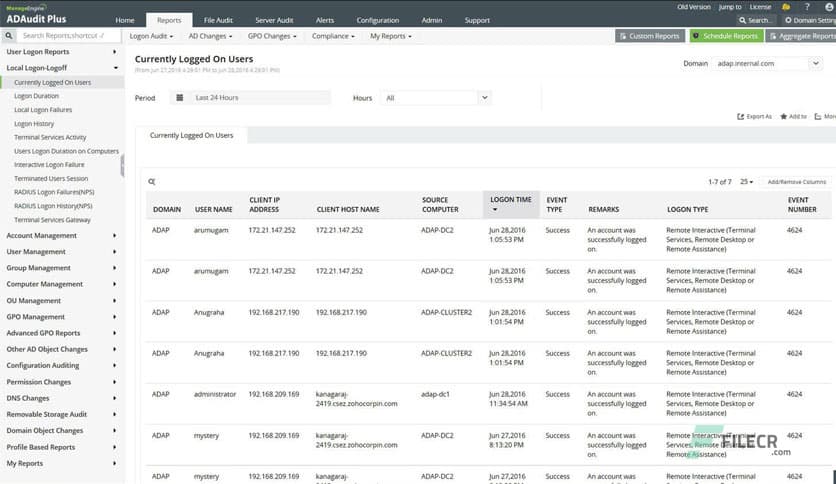Open the GPO Changes dropdown menu

tap(272, 36)
